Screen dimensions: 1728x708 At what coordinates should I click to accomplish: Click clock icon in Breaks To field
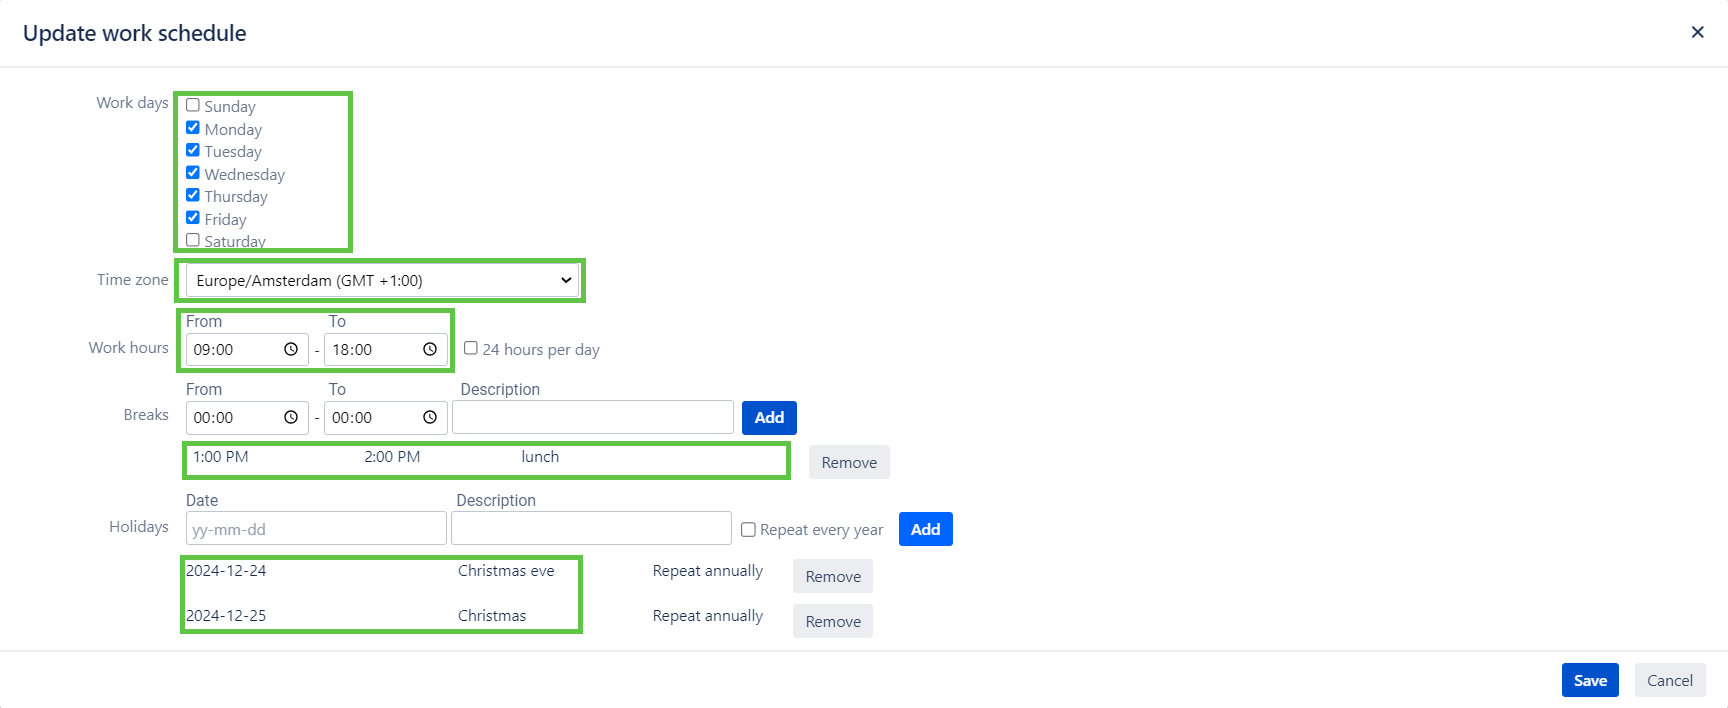[x=430, y=417]
